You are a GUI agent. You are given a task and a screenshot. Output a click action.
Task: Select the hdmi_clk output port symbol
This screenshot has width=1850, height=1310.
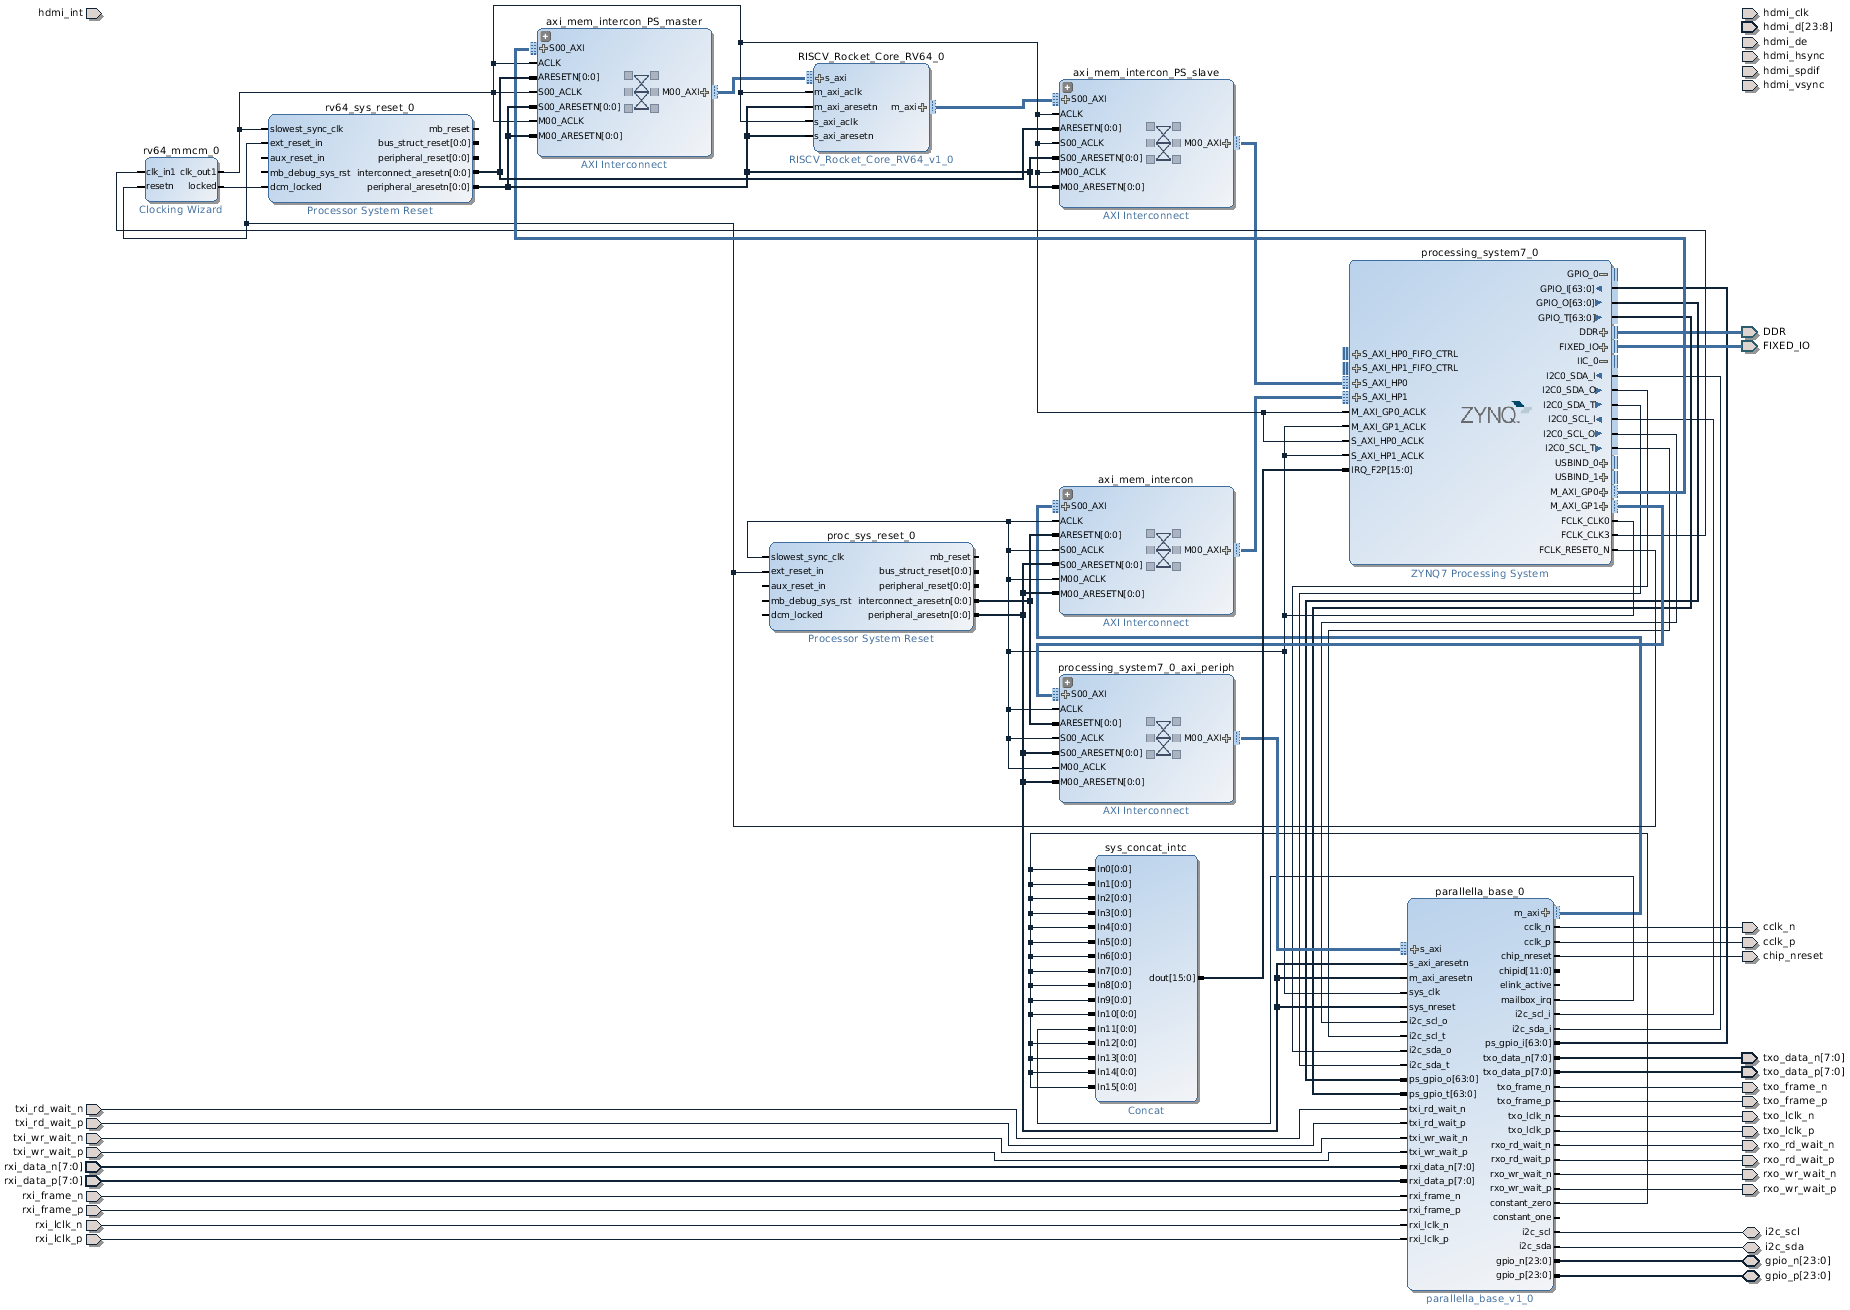click(x=1749, y=14)
